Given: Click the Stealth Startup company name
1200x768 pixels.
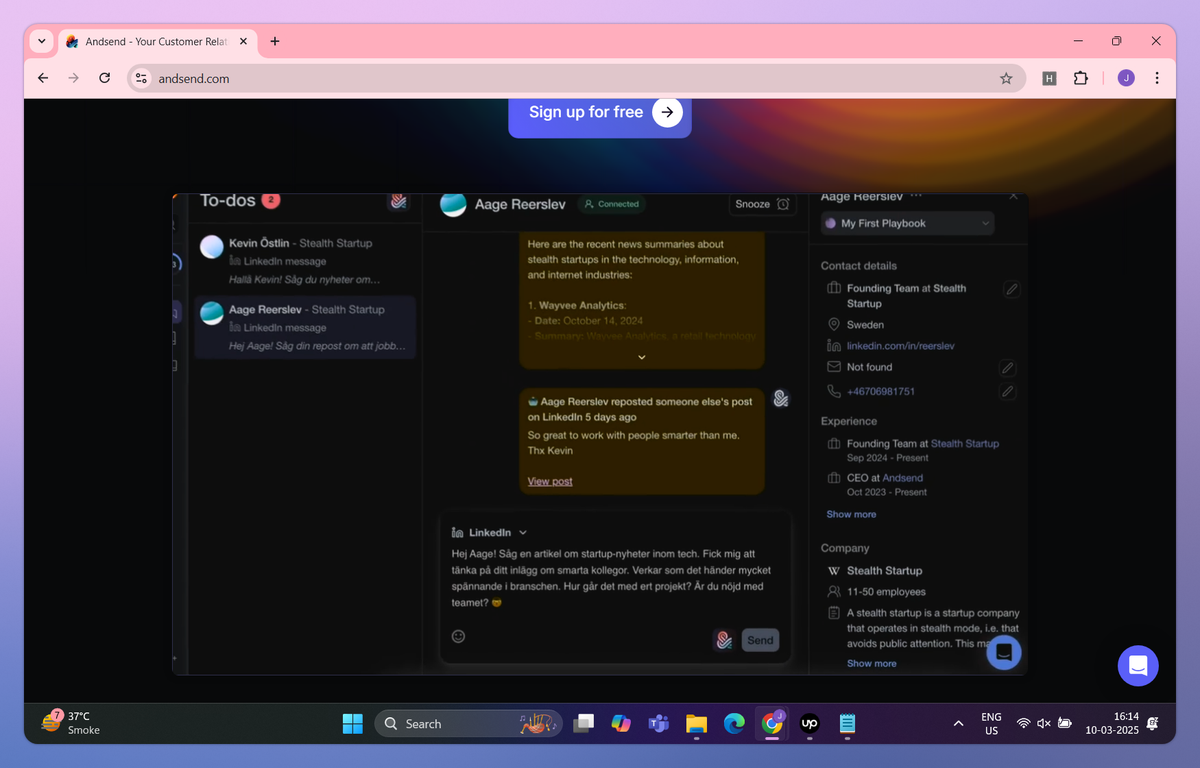Looking at the screenshot, I should pos(884,571).
